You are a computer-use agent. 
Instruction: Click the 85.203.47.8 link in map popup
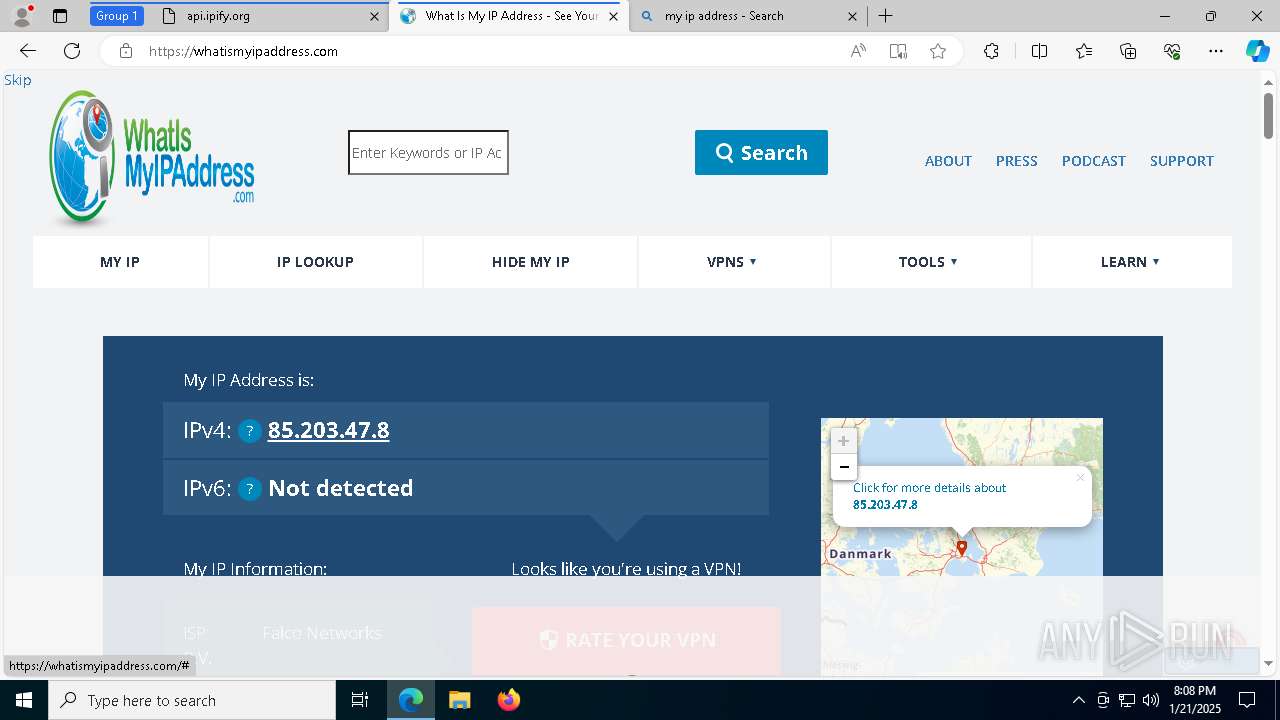(885, 505)
